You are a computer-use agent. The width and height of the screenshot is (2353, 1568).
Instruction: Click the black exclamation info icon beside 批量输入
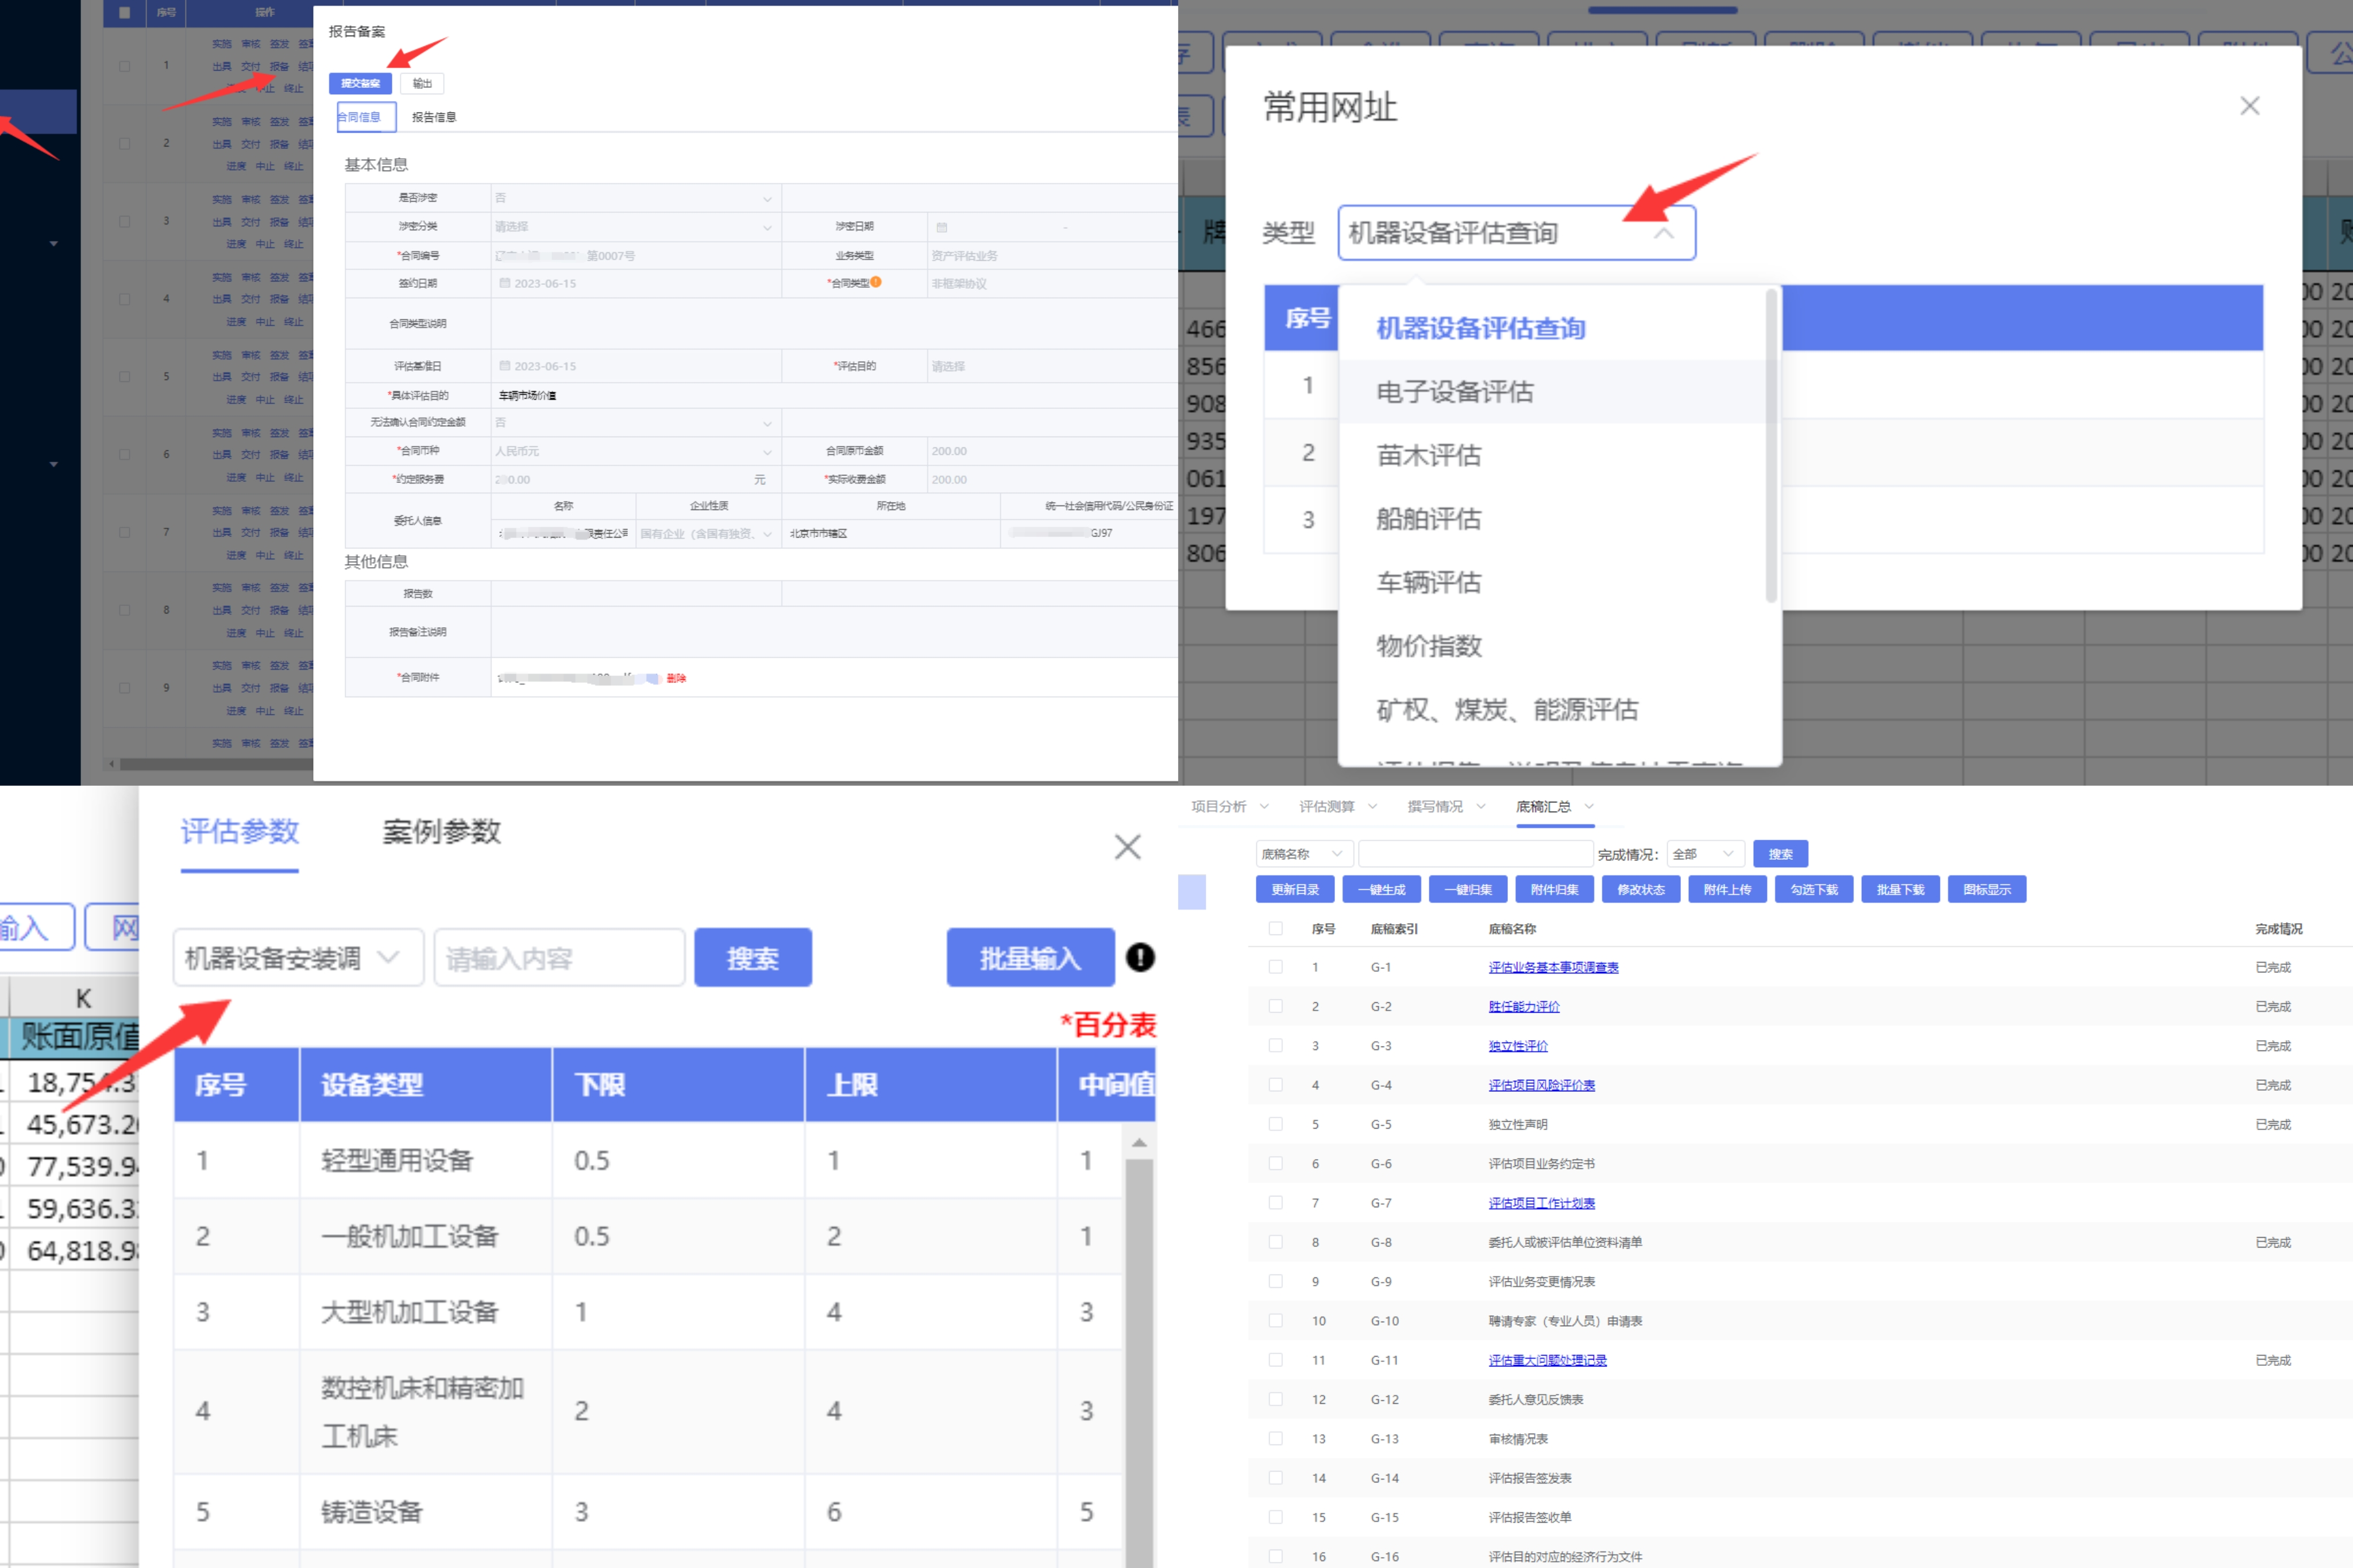(x=1140, y=957)
